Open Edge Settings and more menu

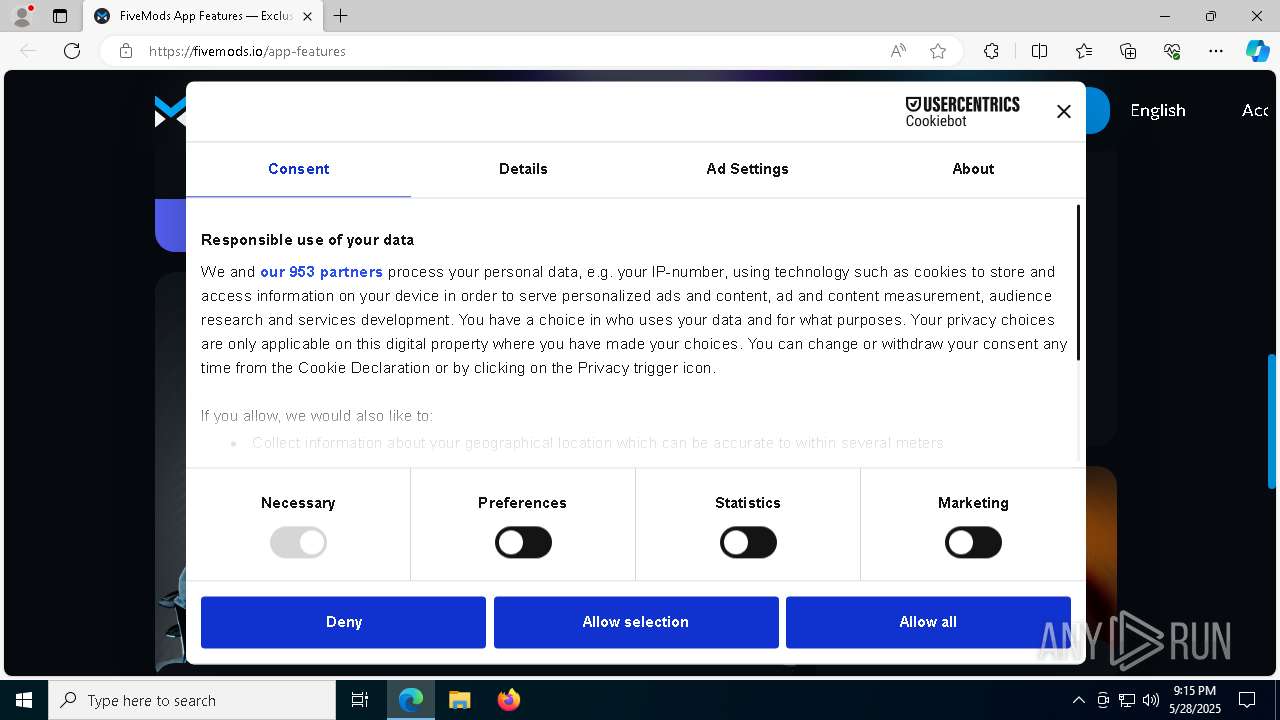click(x=1216, y=51)
